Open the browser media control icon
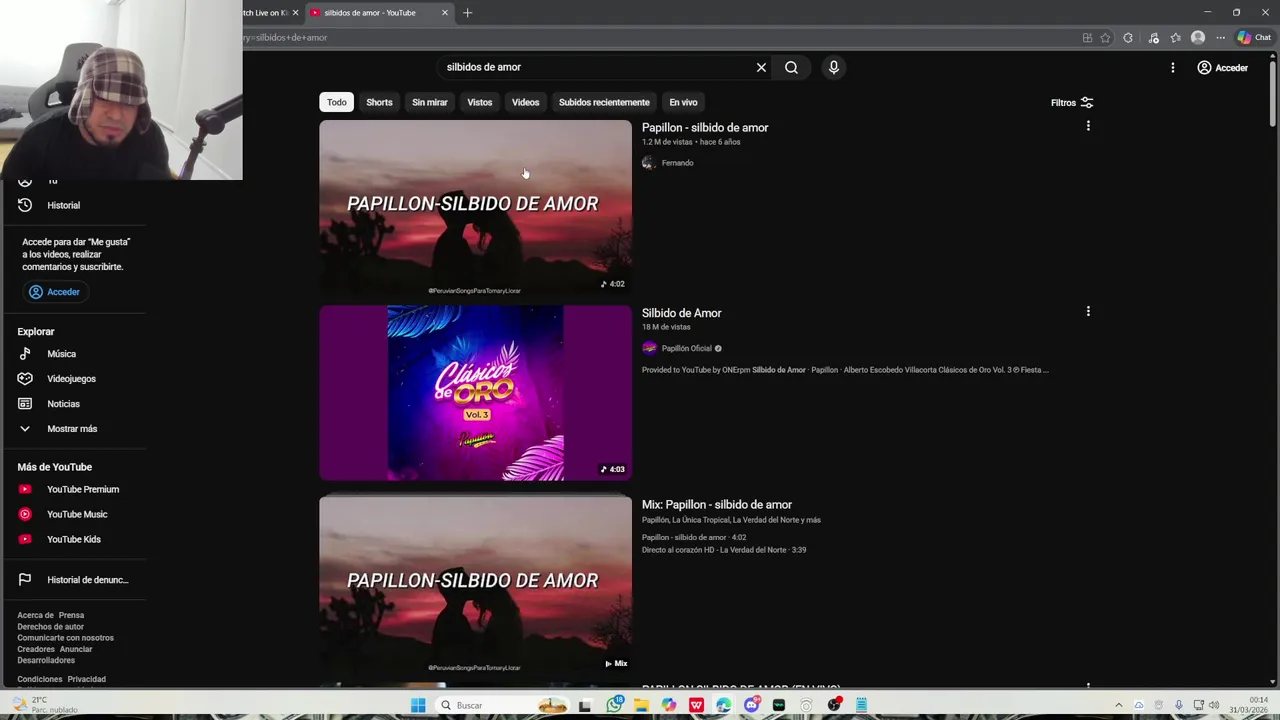The height and width of the screenshot is (720, 1280). [1153, 38]
